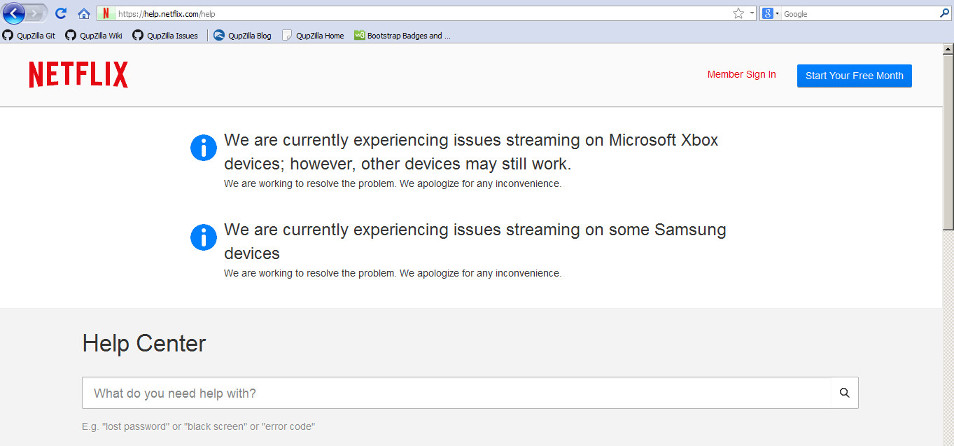
Task: Open the dropdown arrow beside the bookmark star
Action: [x=751, y=14]
